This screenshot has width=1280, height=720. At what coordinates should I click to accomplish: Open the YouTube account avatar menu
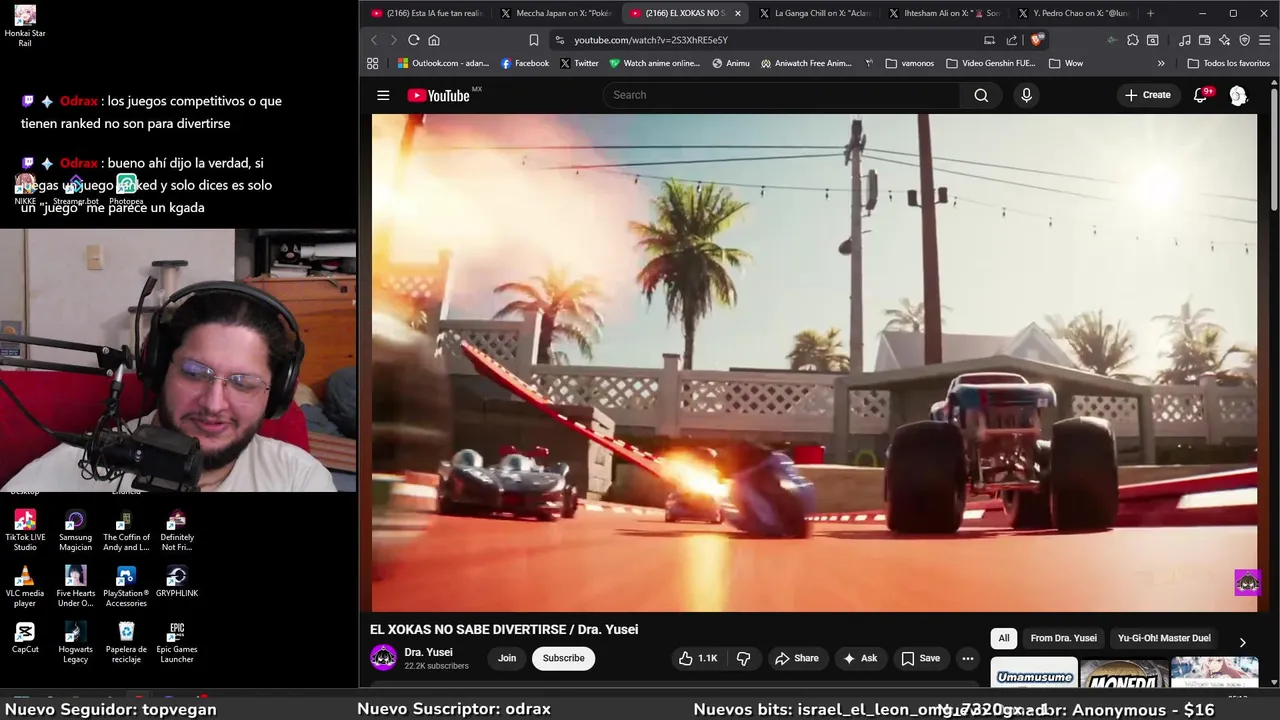point(1238,95)
